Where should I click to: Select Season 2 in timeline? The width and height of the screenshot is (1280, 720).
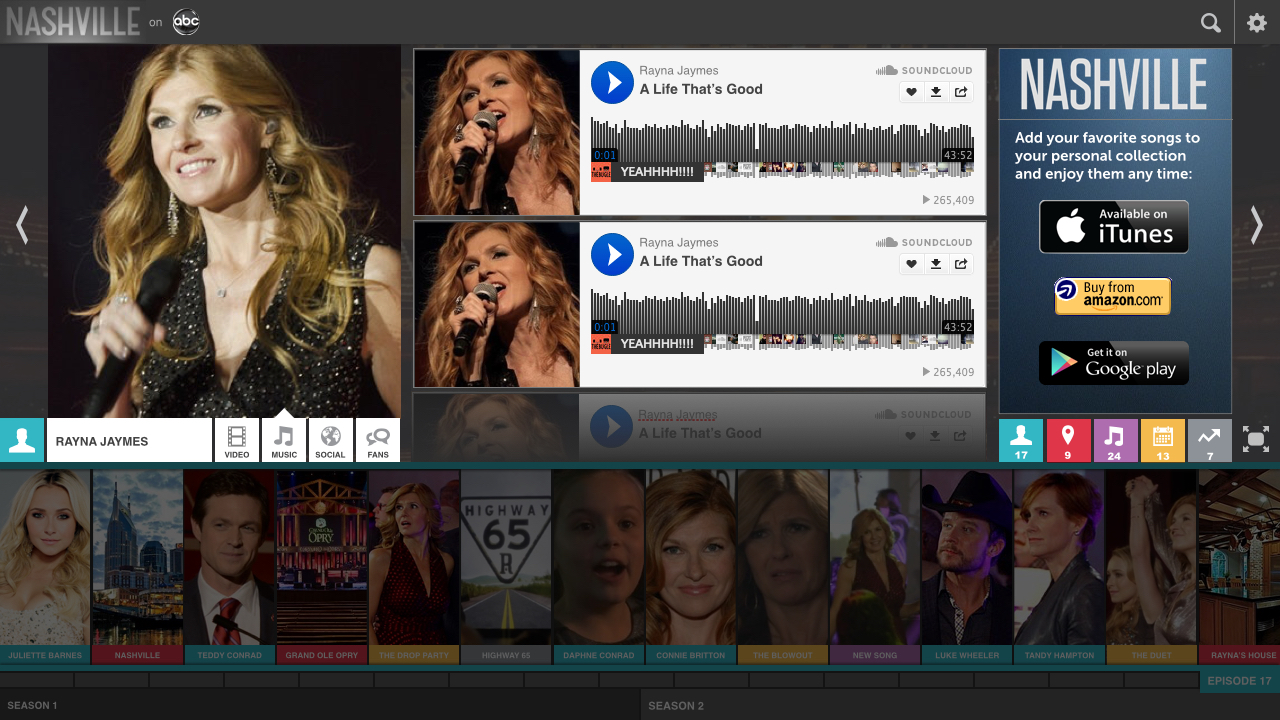pos(960,705)
